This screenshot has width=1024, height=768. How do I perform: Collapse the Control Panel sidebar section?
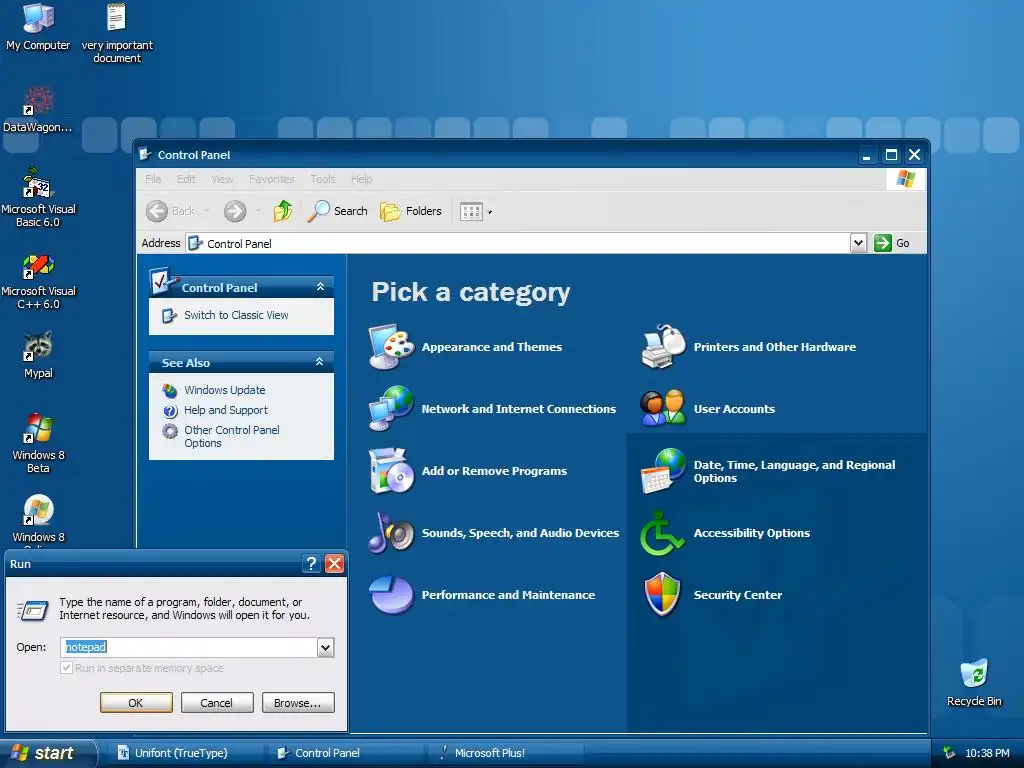320,287
